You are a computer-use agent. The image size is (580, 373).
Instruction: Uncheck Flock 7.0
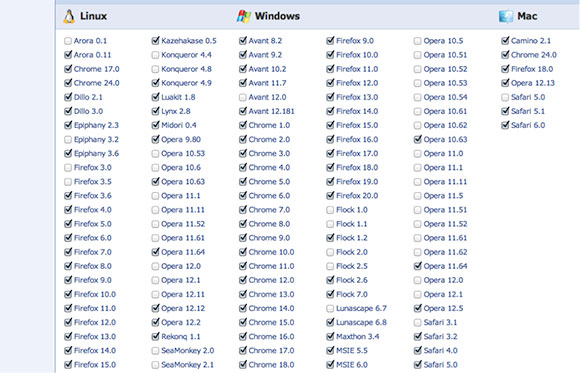330,294
